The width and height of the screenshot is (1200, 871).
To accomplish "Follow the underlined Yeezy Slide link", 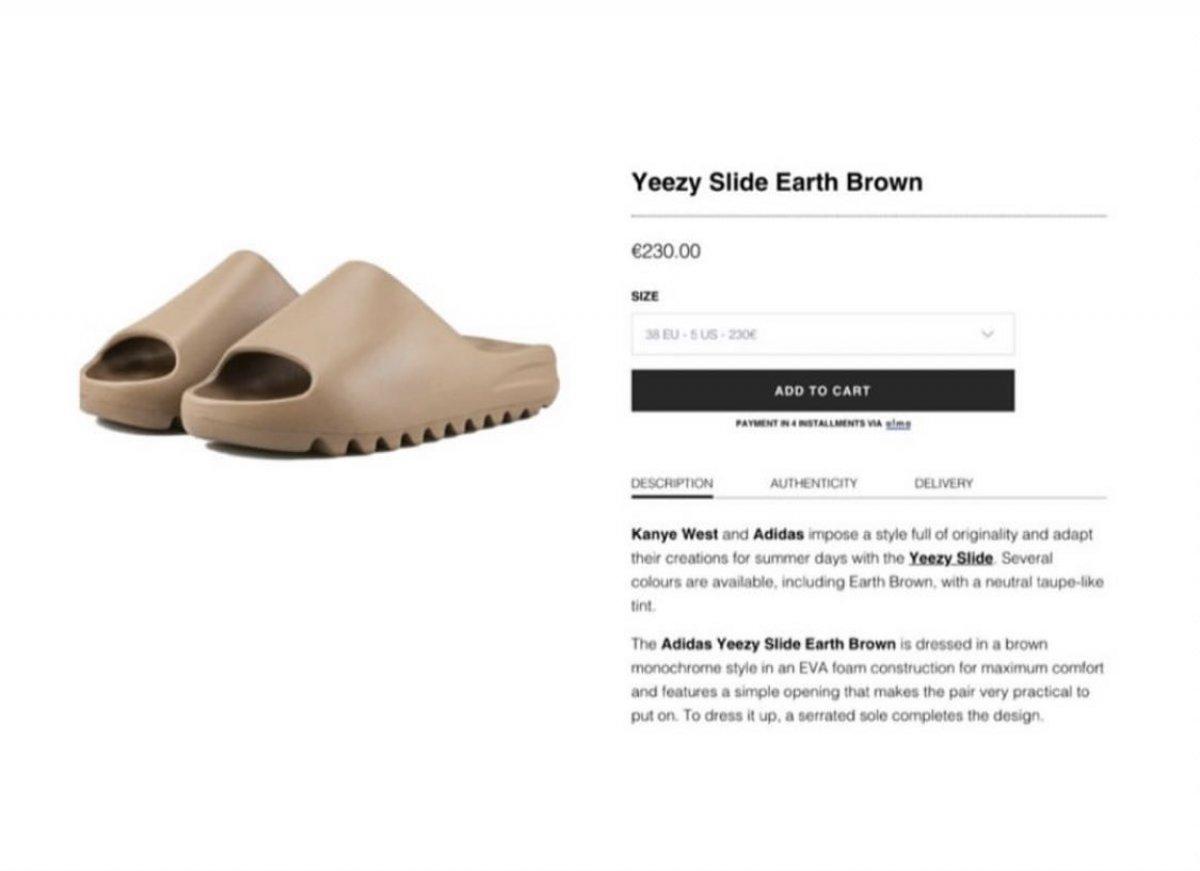I will point(950,558).
